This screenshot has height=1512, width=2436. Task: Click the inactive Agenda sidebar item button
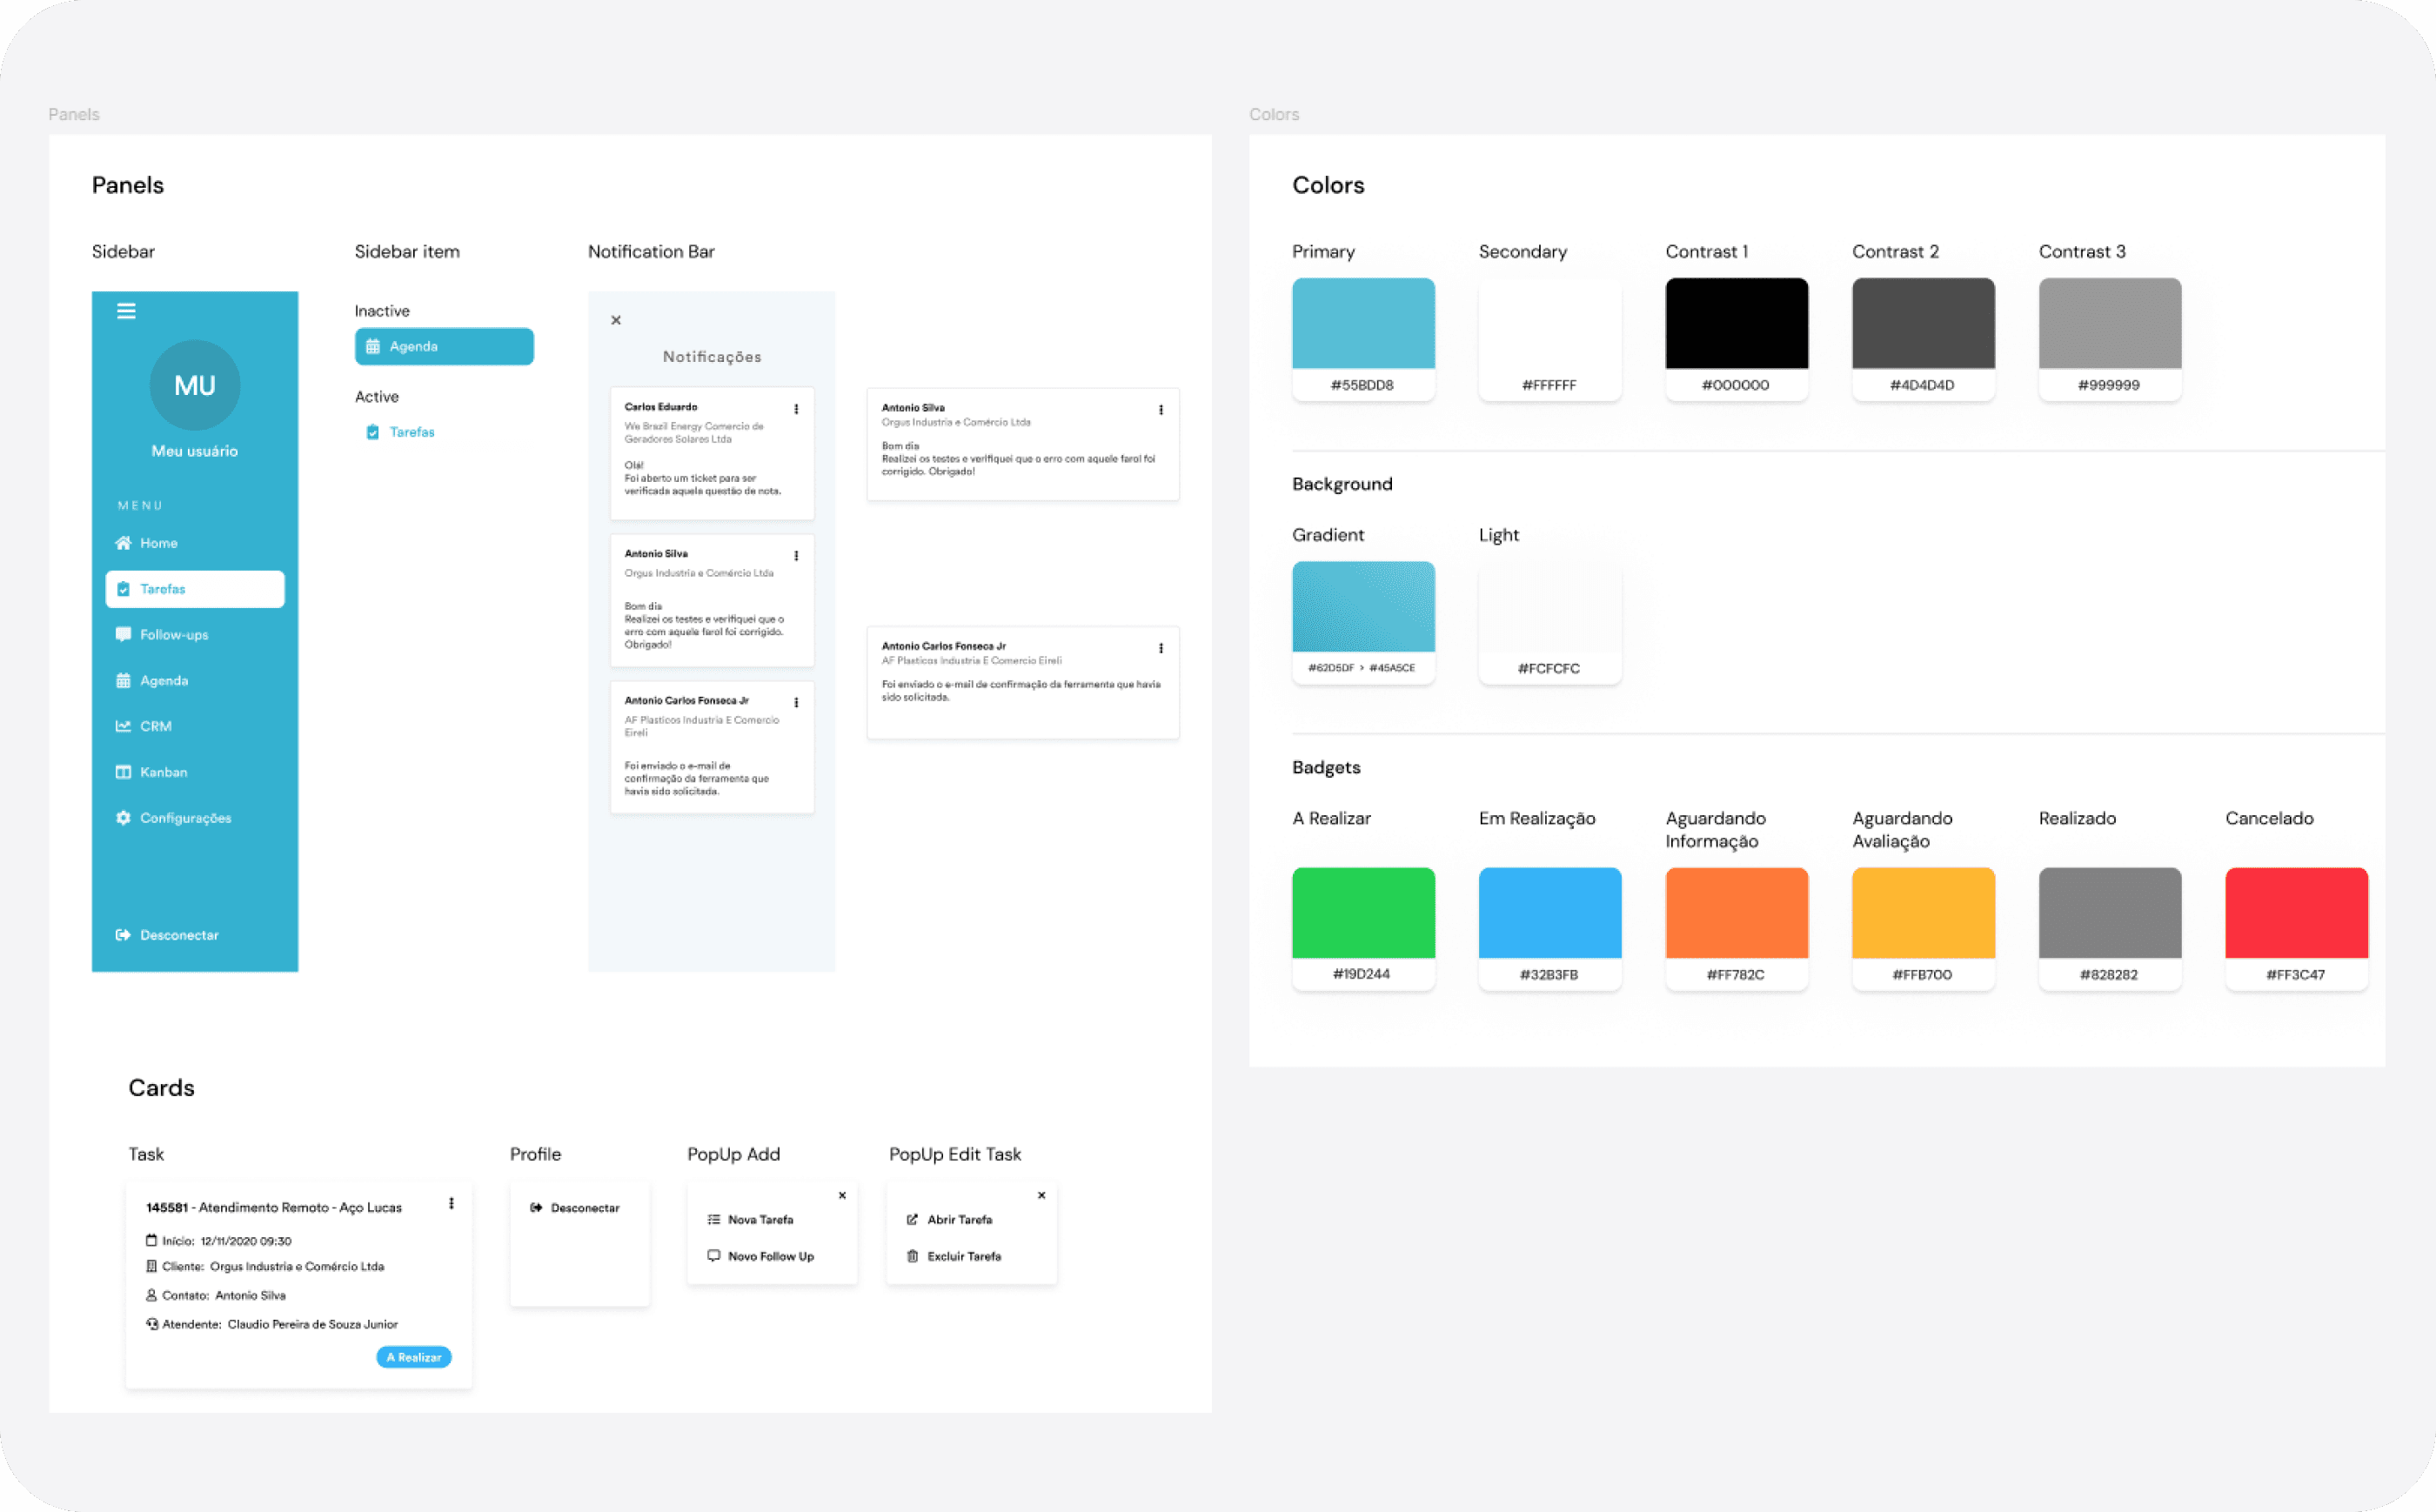[444, 346]
